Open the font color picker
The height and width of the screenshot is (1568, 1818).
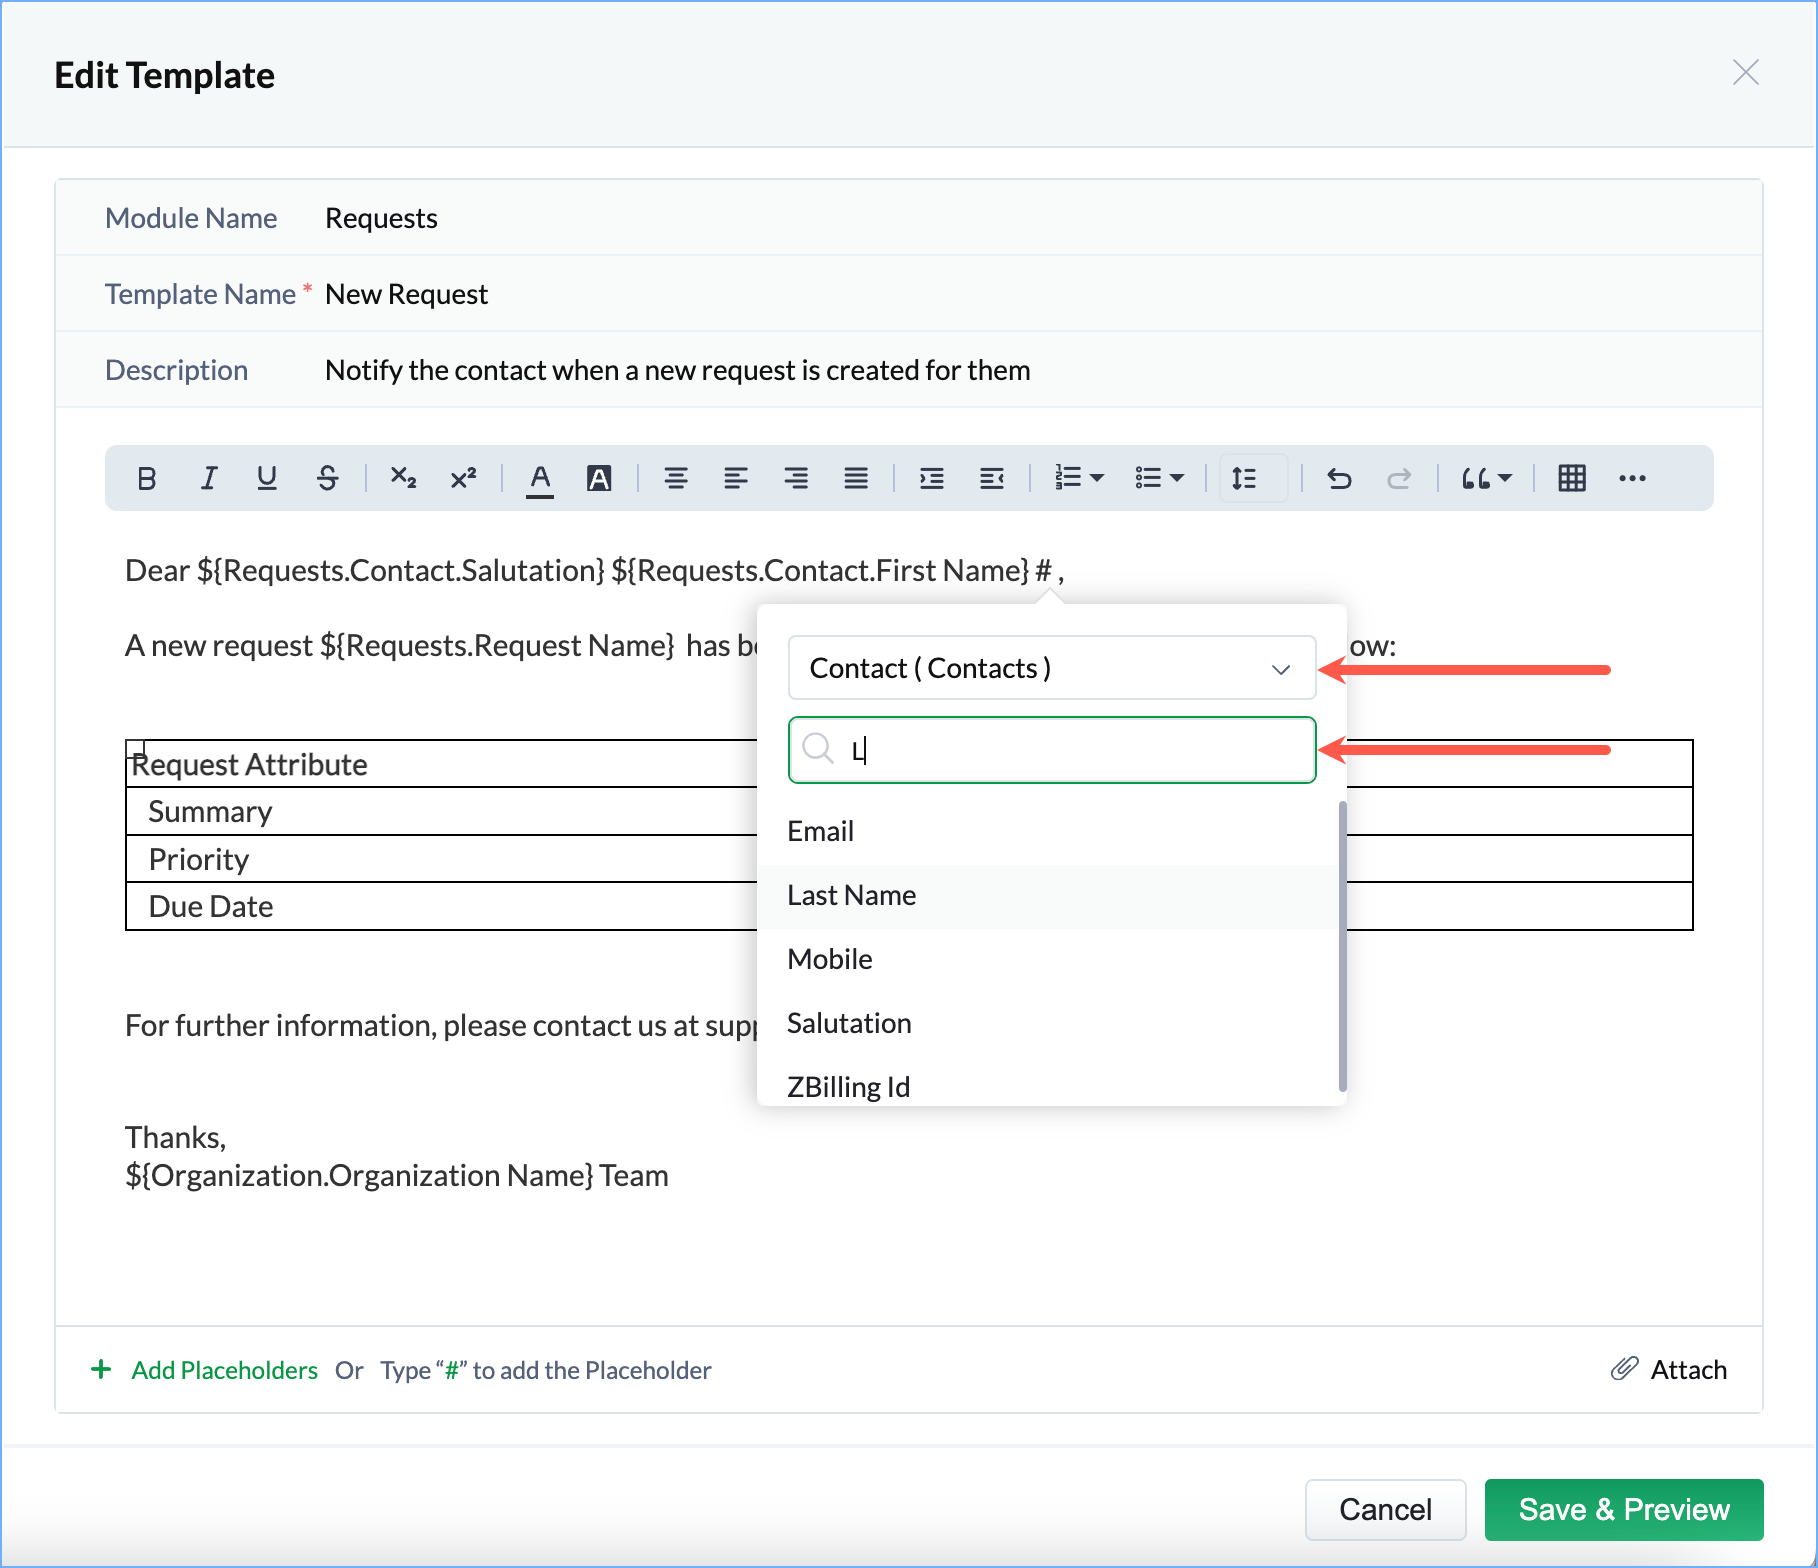click(540, 479)
